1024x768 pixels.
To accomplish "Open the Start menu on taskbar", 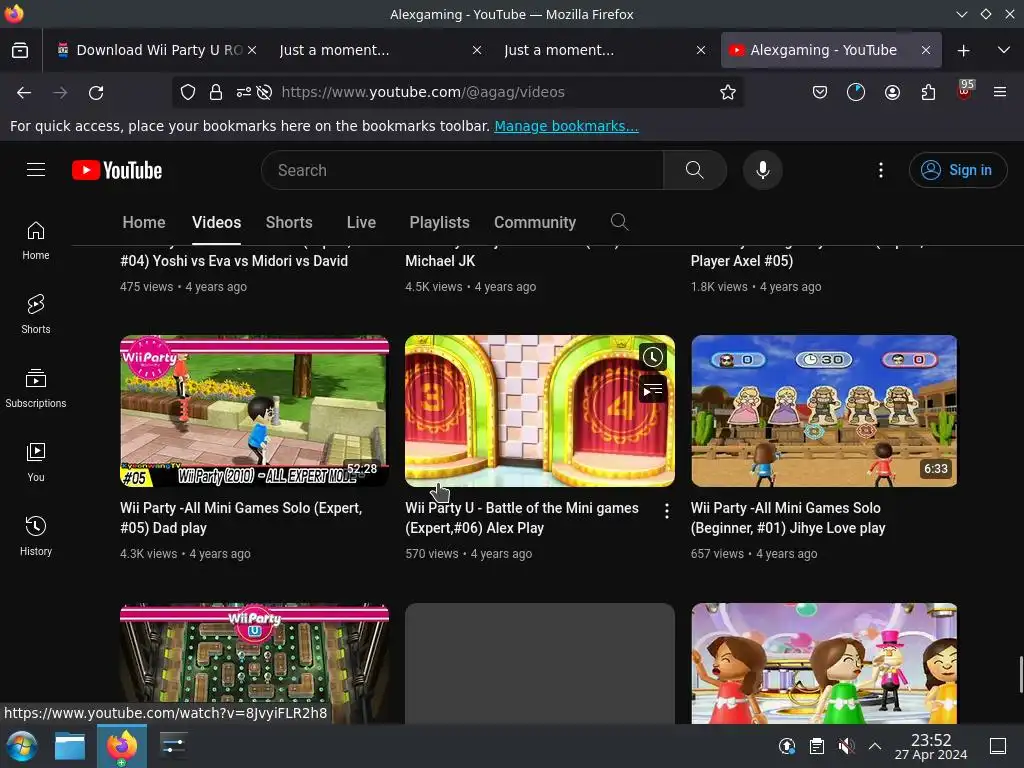I will [x=22, y=746].
